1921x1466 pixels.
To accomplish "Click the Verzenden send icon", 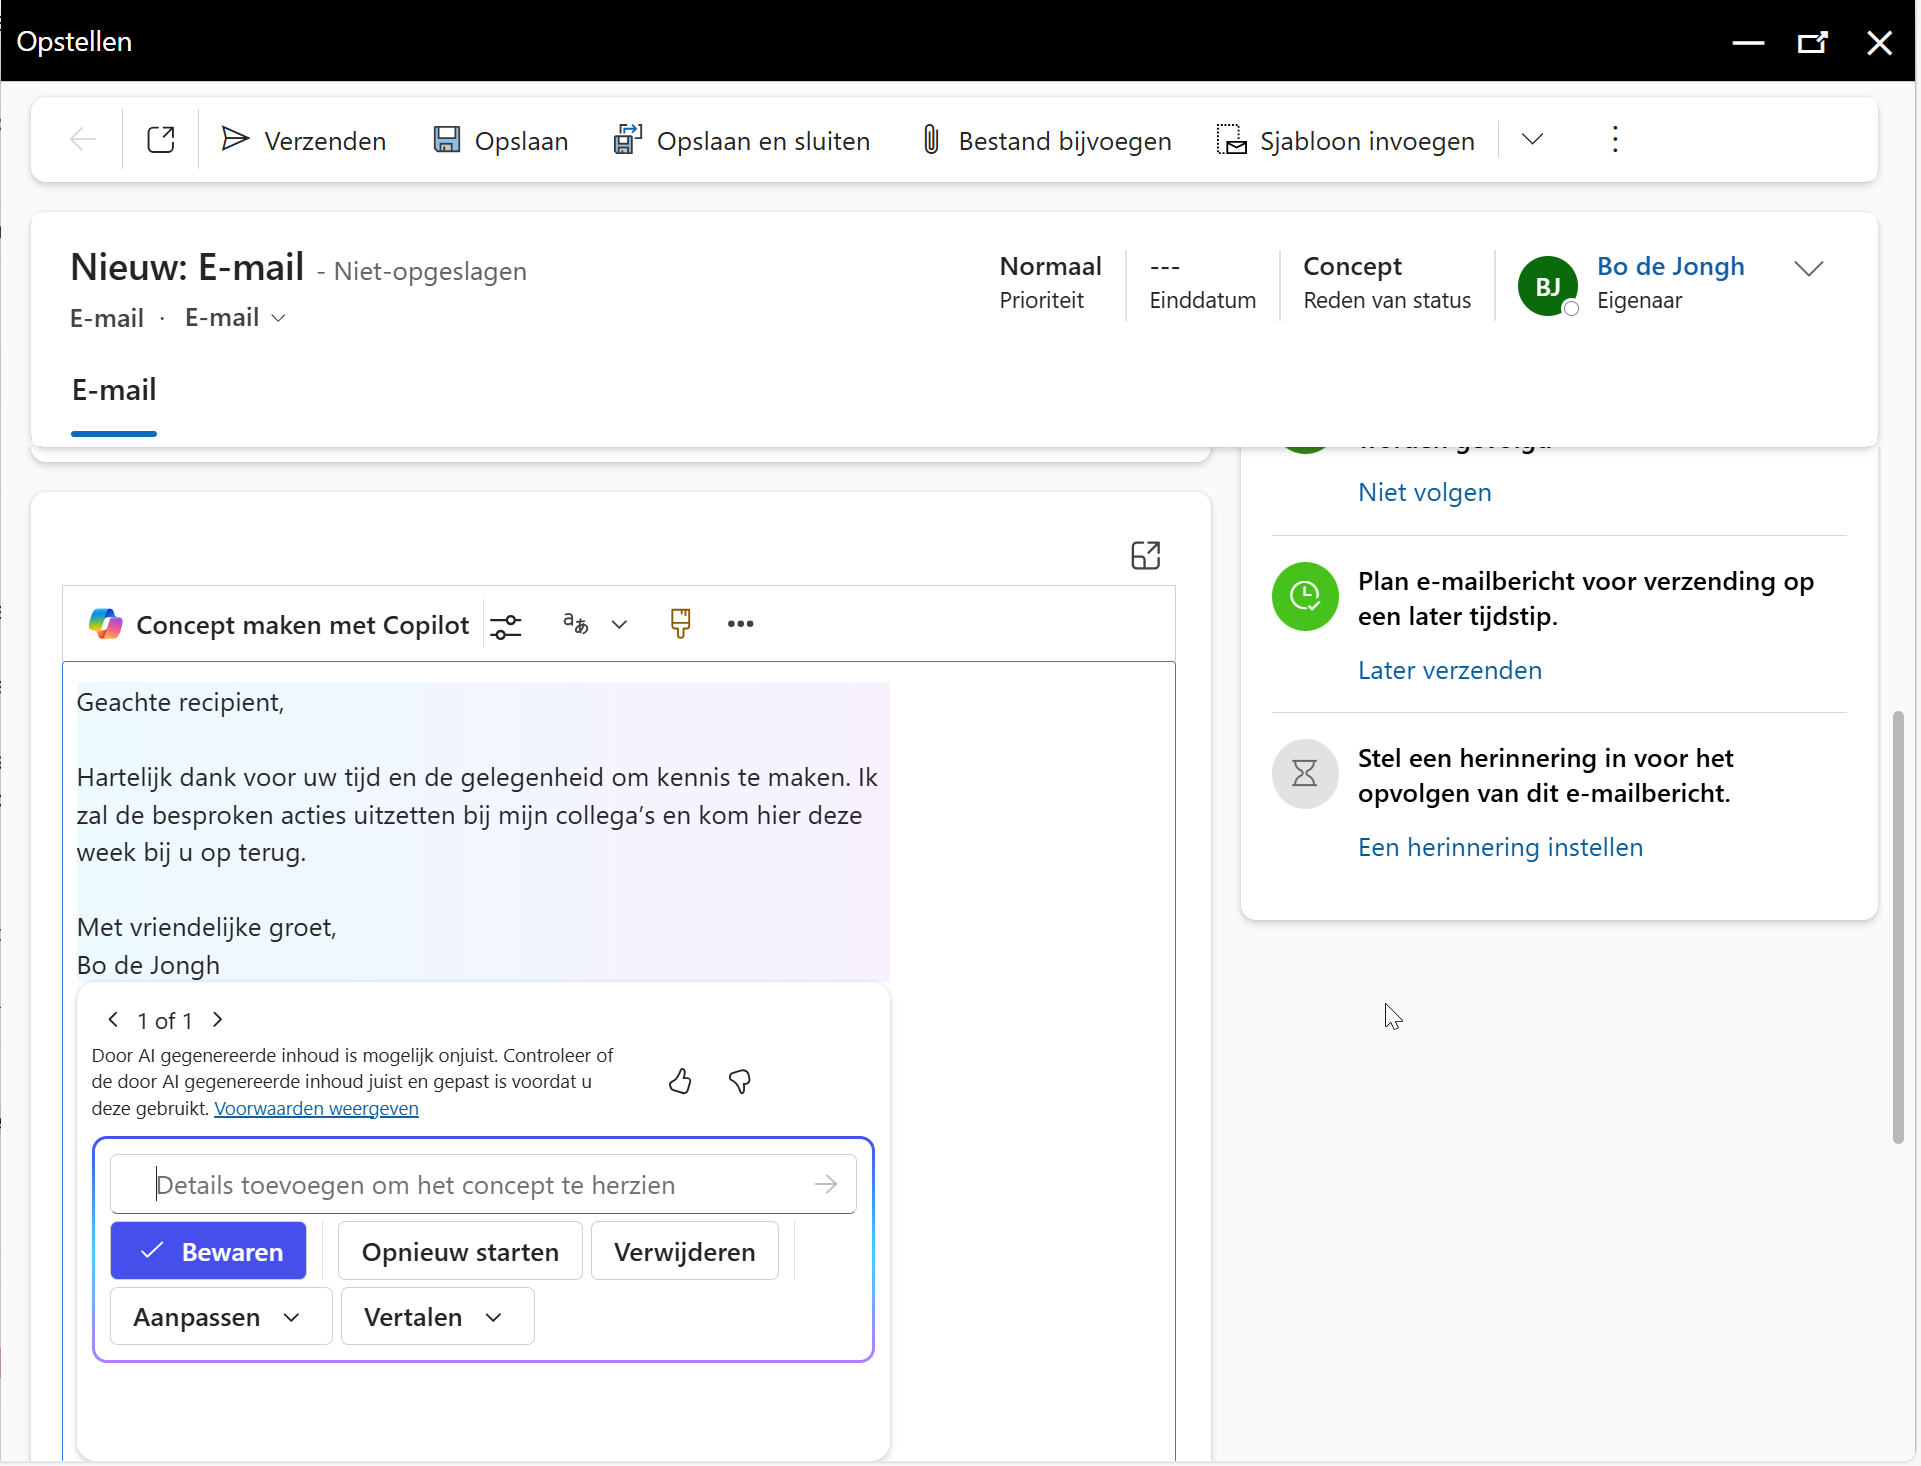I will [235, 140].
